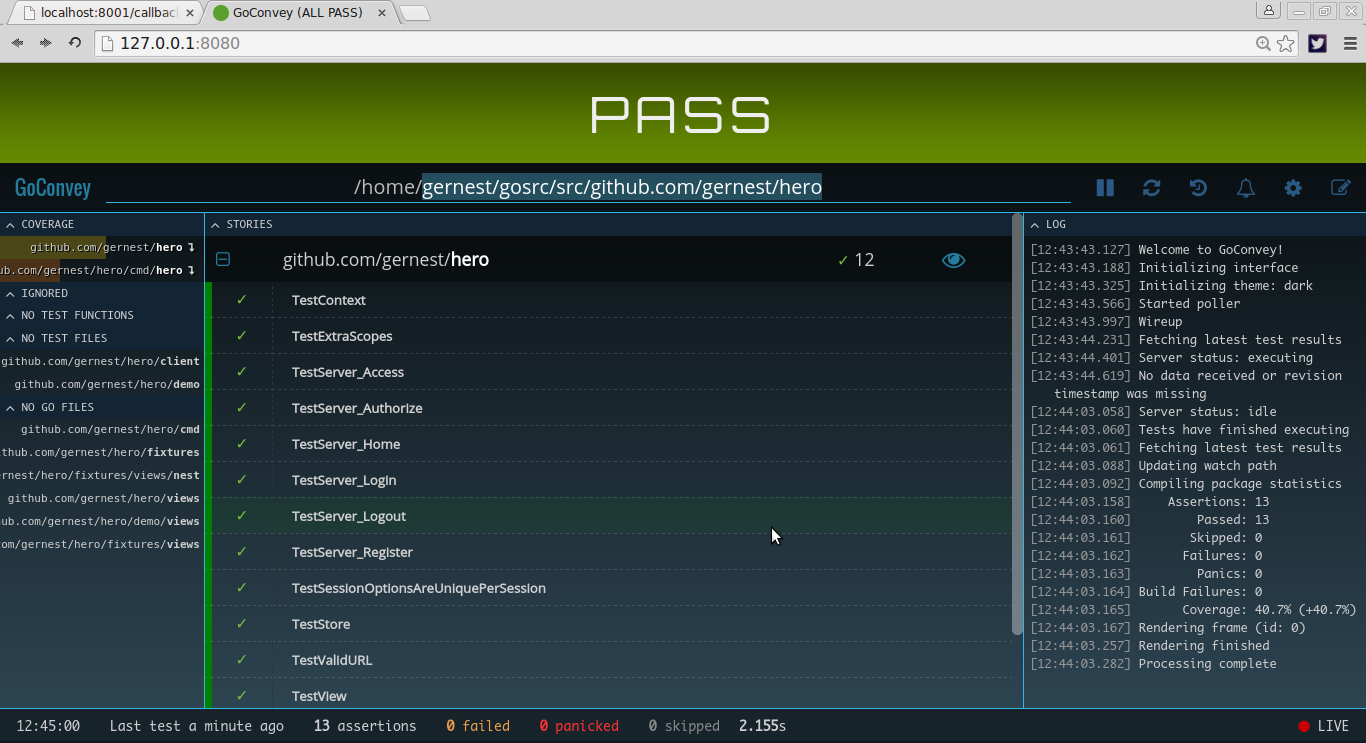Toggle notifications bell icon
The height and width of the screenshot is (743, 1366).
pos(1246,188)
